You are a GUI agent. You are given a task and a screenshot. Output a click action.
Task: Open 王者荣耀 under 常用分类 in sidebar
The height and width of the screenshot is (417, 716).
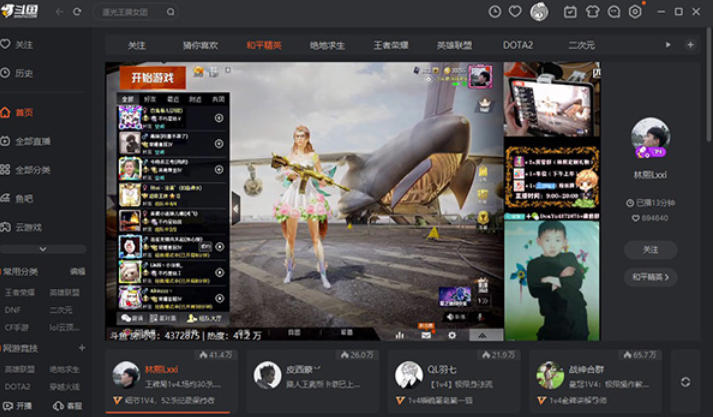click(19, 292)
